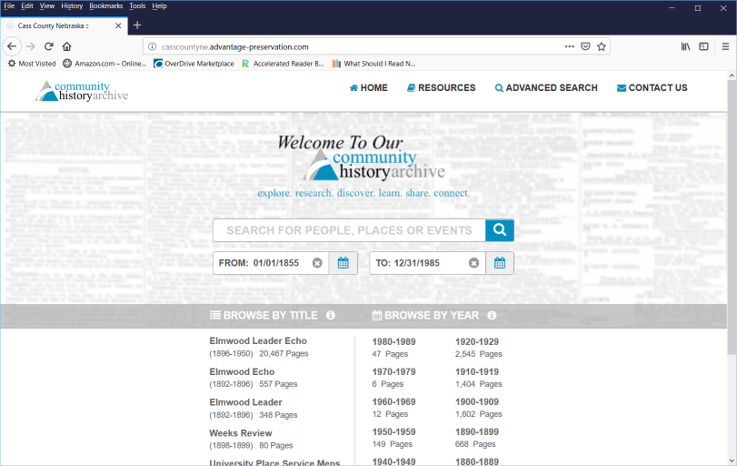
Task: Browse years 1920-1929
Action: (477, 342)
